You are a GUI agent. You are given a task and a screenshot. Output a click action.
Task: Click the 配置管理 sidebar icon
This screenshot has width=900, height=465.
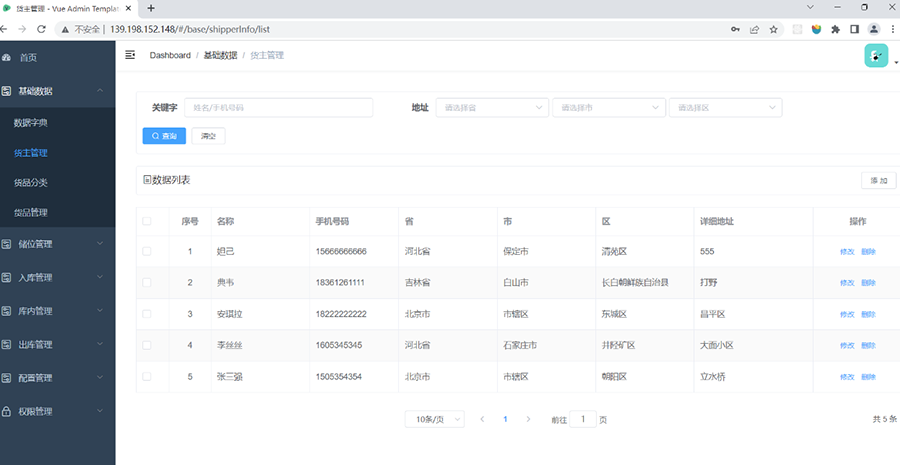click(x=6, y=378)
